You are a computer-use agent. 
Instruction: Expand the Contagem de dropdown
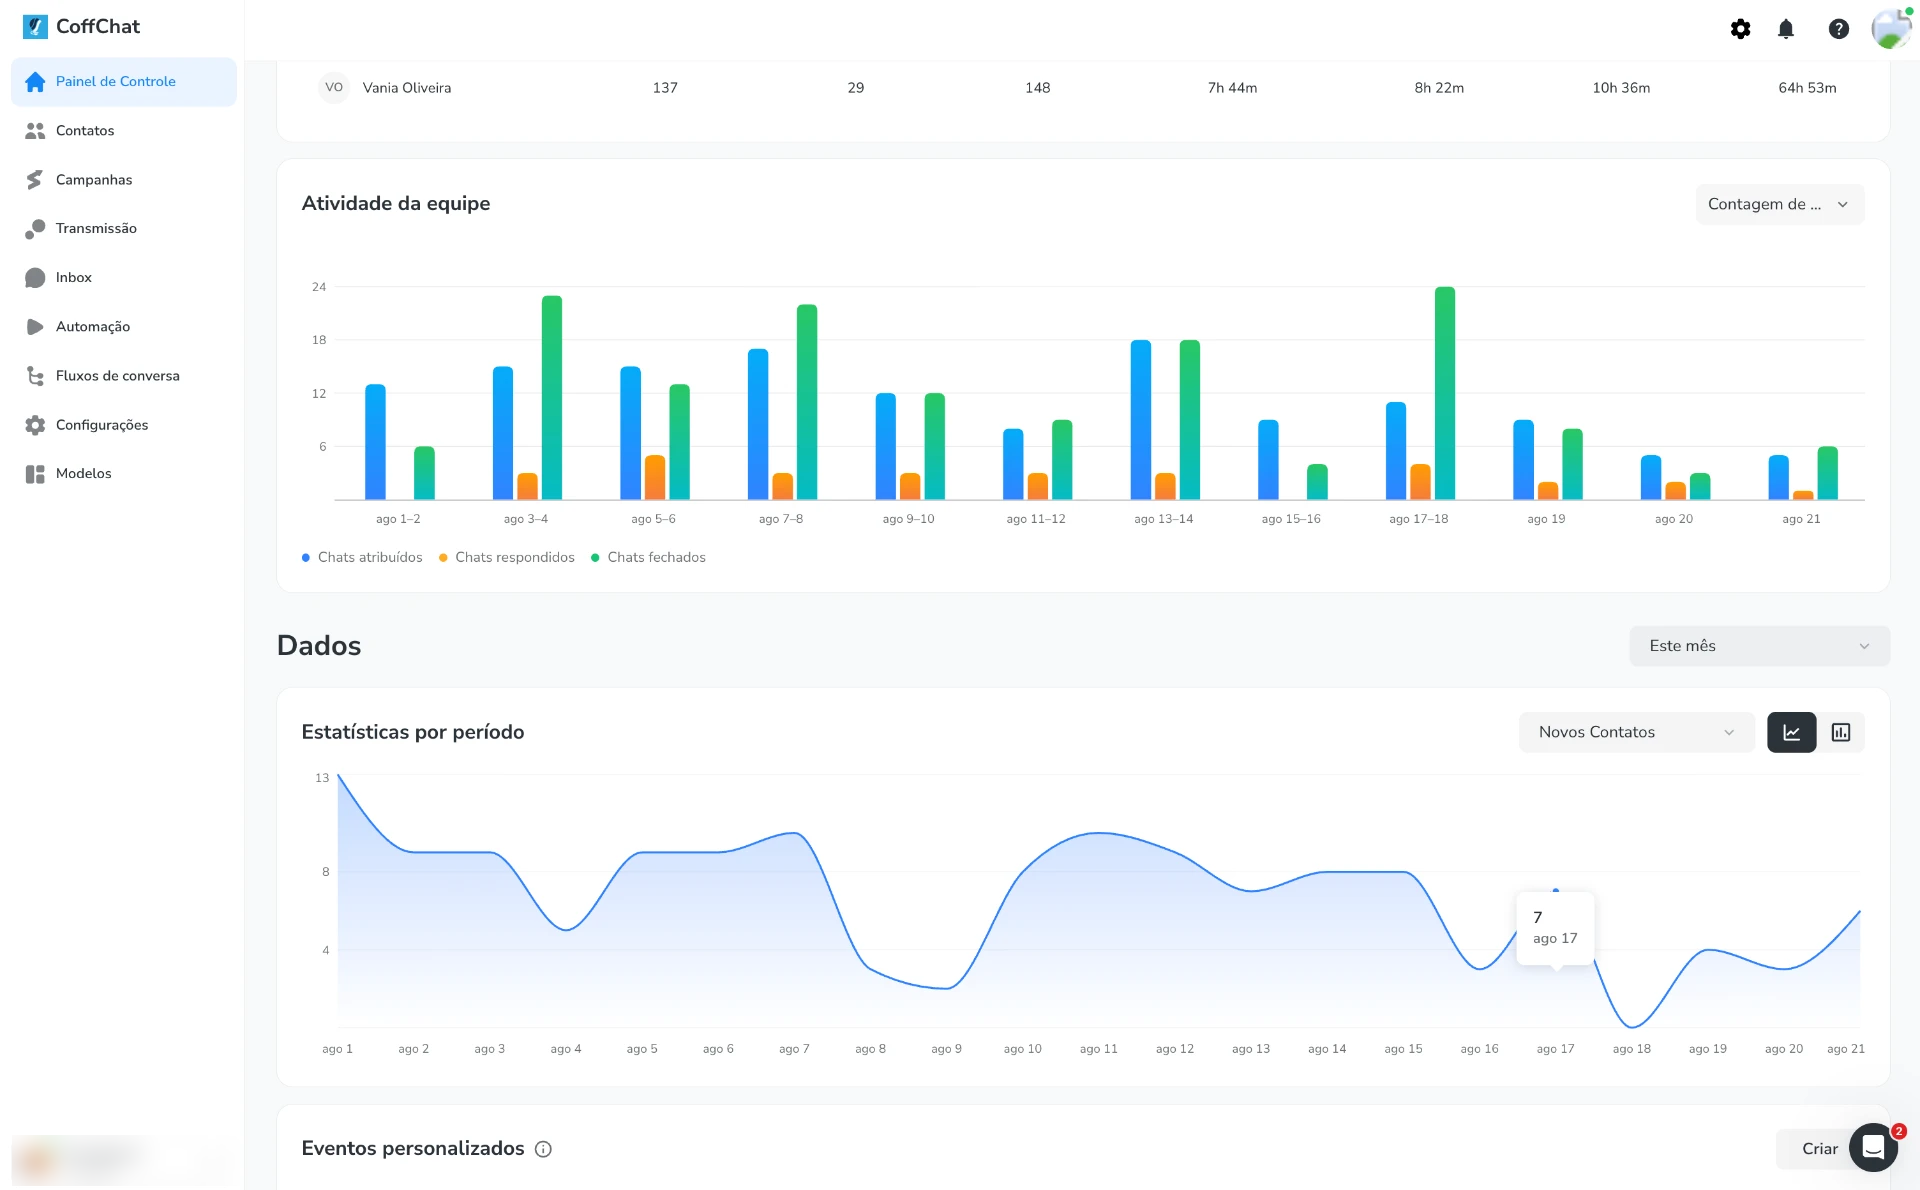1779,204
